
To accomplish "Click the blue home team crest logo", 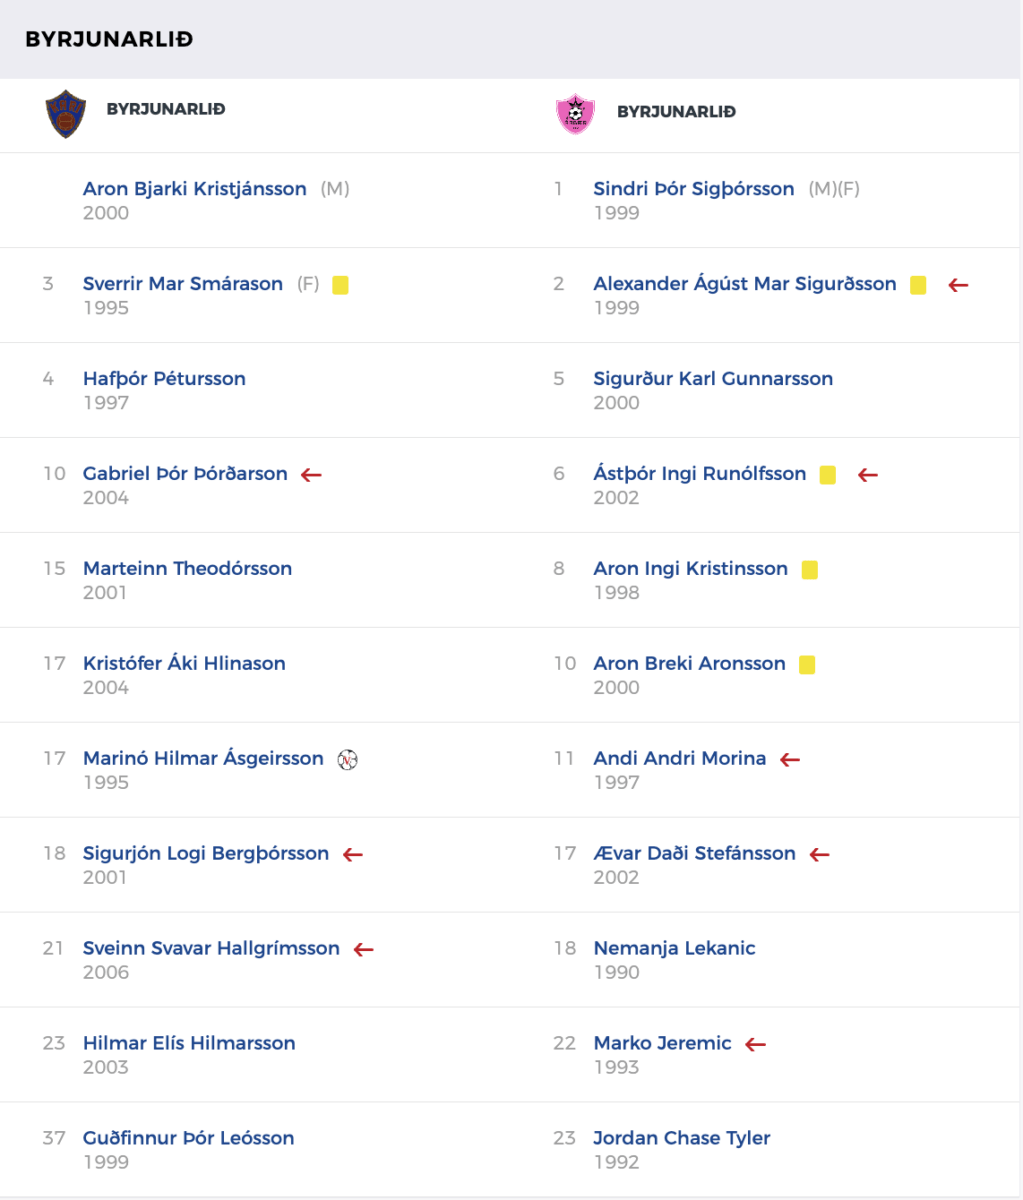I will coord(66,113).
